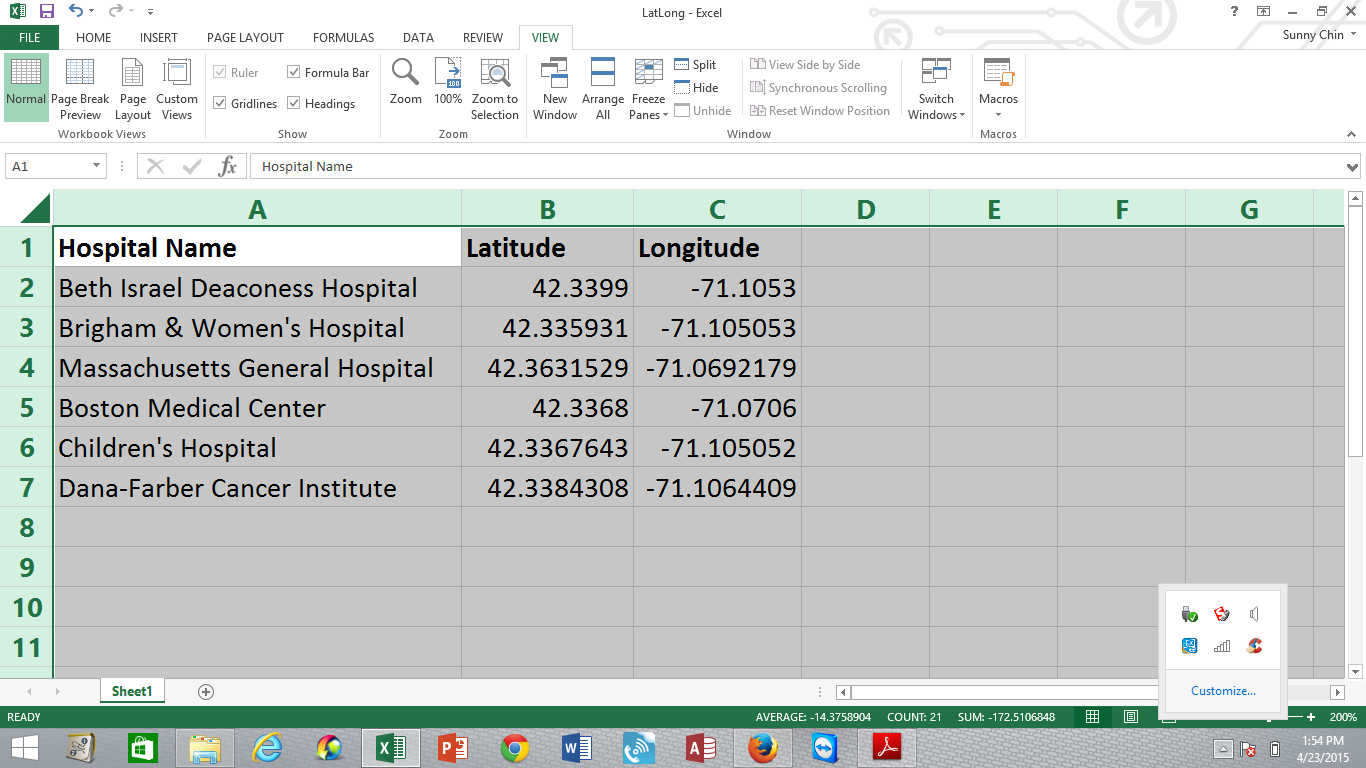Select column B header
The image size is (1366, 768).
click(547, 209)
